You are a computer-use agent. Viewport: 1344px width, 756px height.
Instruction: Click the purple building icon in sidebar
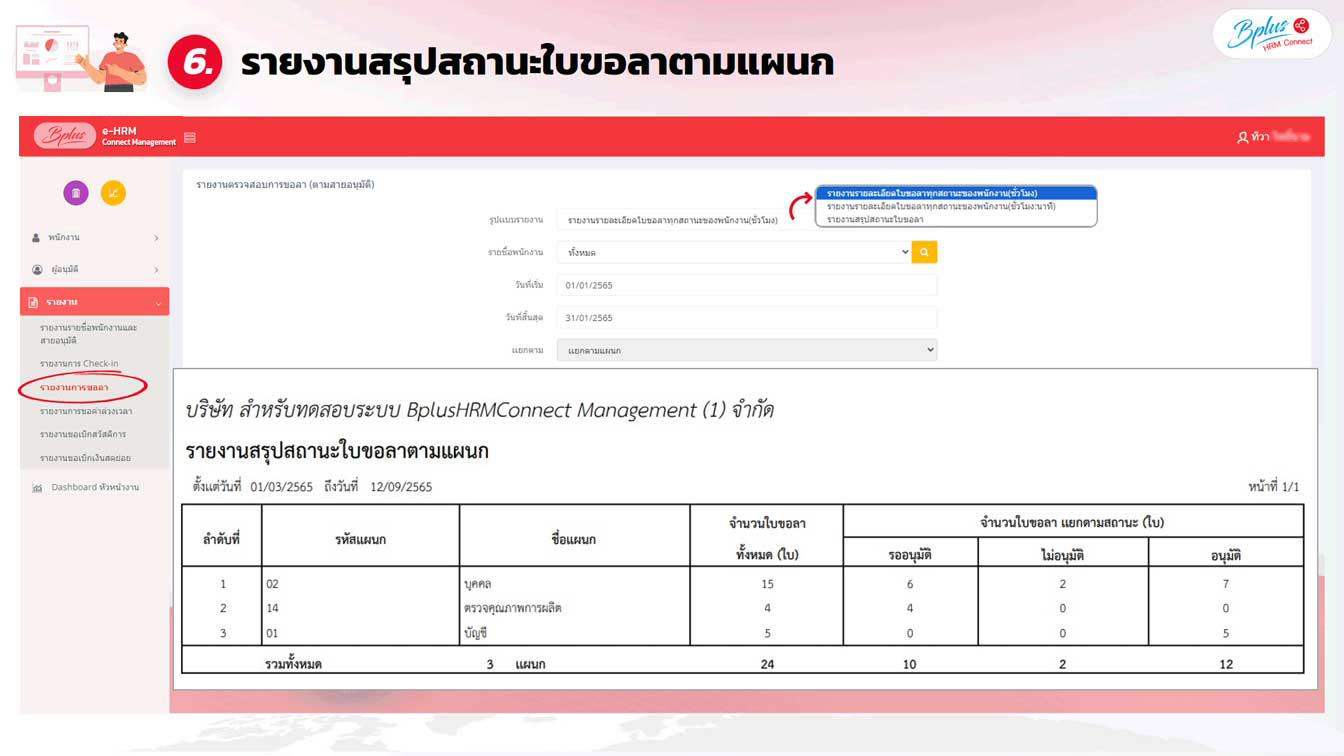coord(75,193)
